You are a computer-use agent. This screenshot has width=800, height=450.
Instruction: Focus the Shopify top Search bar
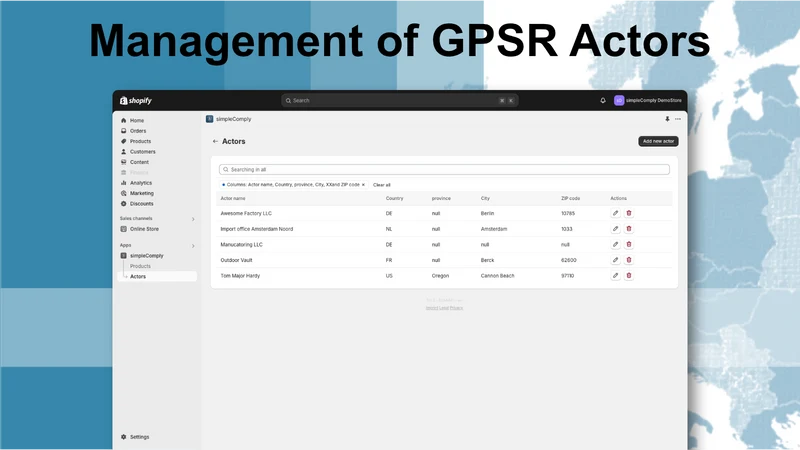click(x=399, y=101)
